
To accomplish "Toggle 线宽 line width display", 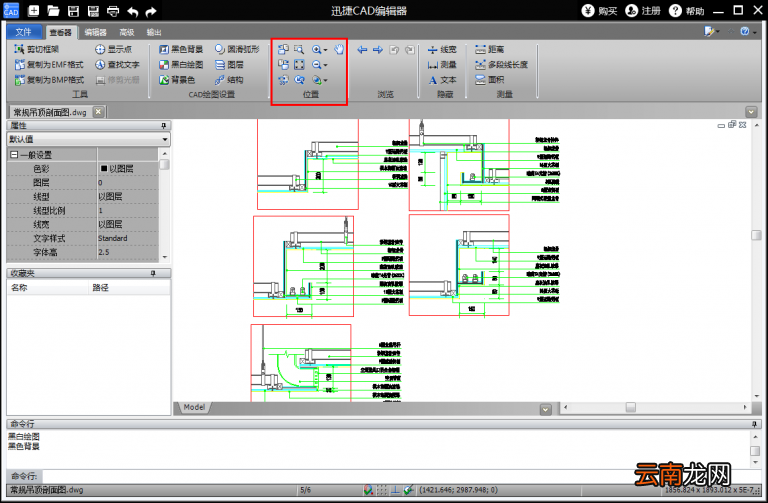I will [442, 49].
